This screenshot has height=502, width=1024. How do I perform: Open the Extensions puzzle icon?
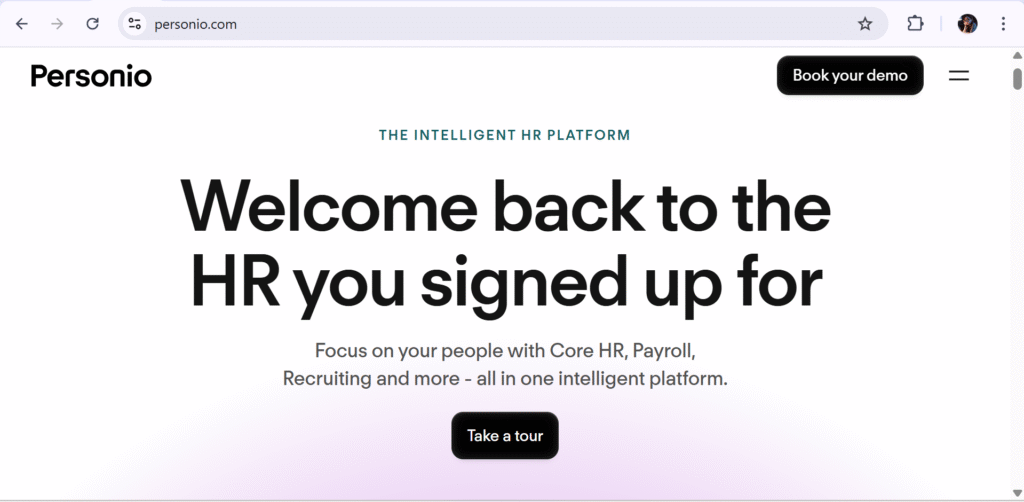915,24
